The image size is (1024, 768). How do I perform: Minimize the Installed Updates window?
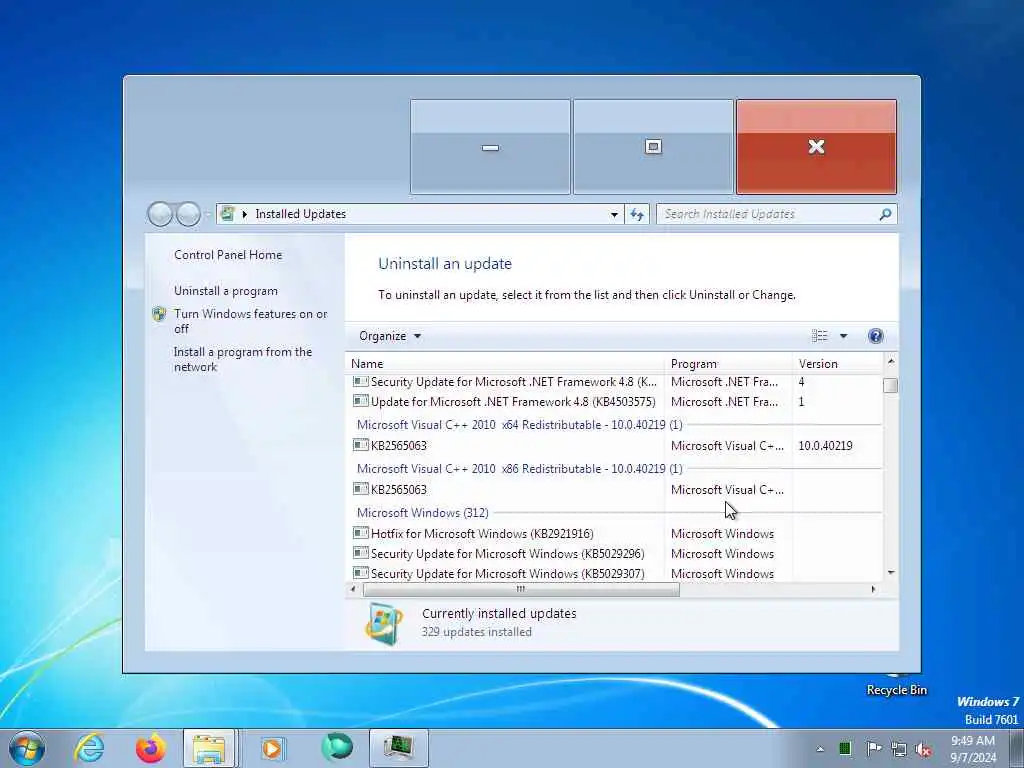490,147
